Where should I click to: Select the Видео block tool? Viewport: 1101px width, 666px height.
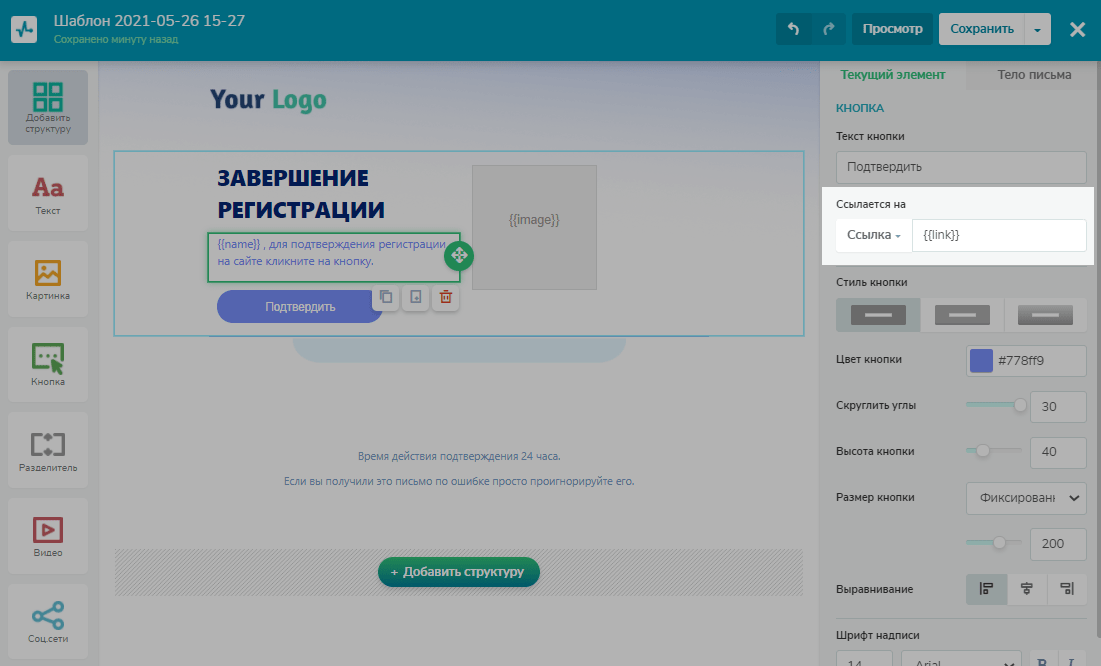(48, 536)
